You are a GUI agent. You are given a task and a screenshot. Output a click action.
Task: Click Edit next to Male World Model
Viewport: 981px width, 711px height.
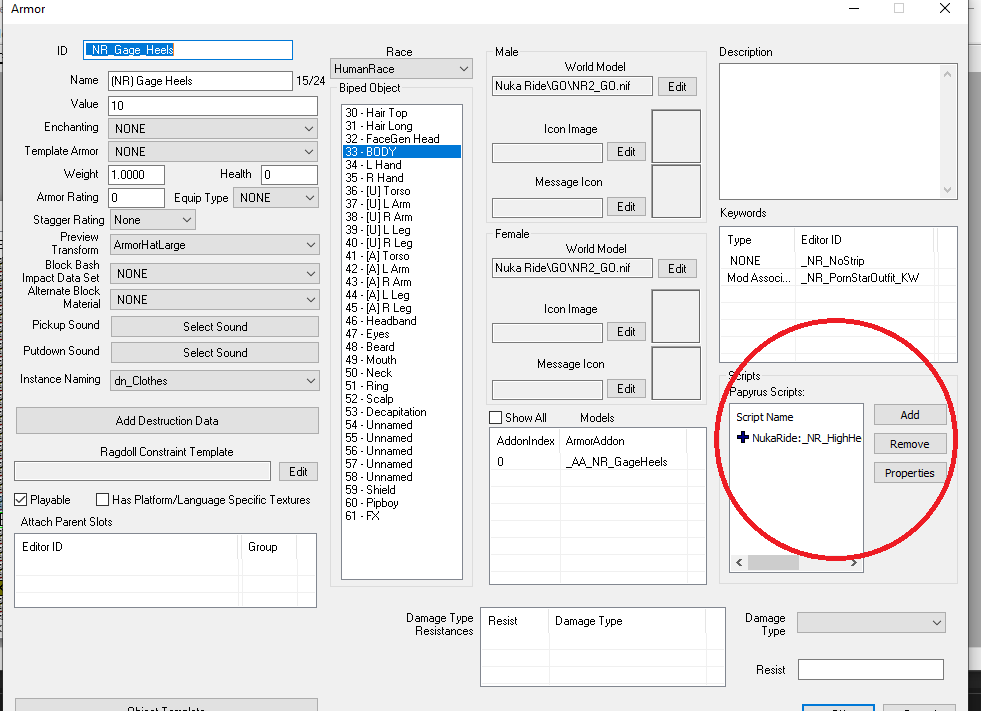(677, 86)
